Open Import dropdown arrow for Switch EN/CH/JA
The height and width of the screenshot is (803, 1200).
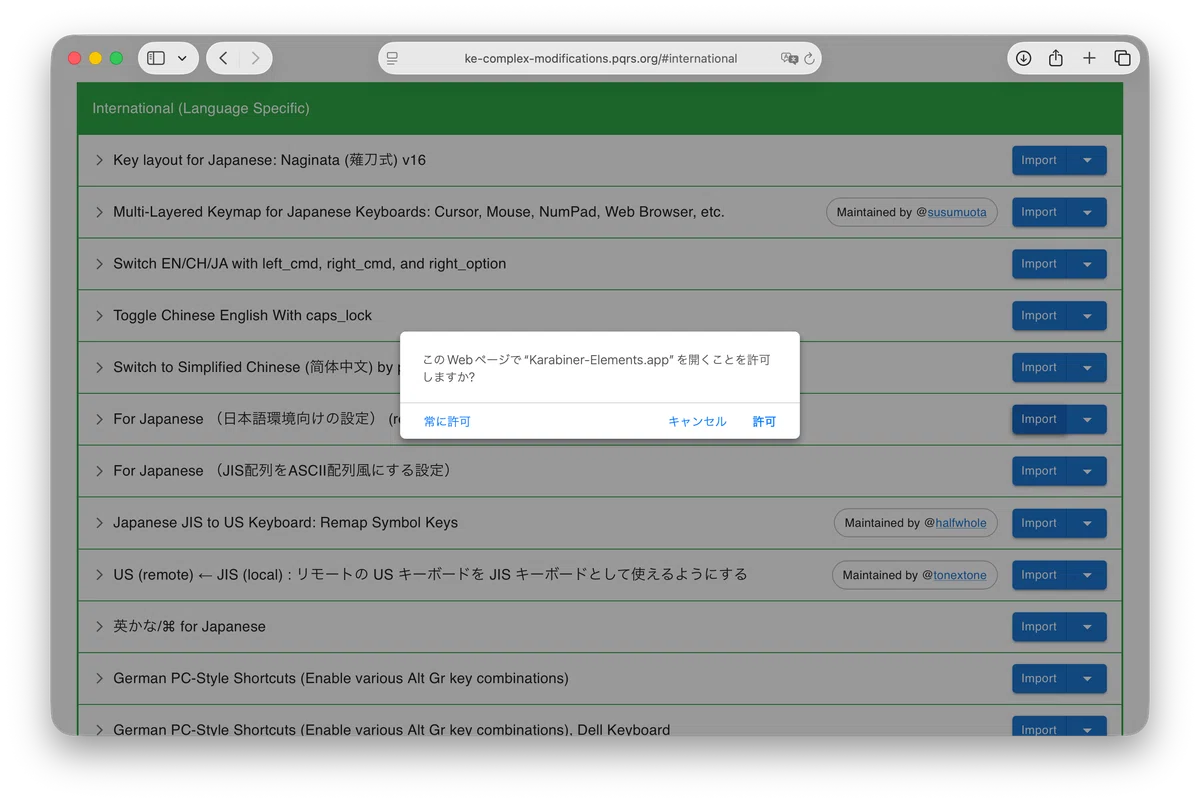tap(1087, 264)
